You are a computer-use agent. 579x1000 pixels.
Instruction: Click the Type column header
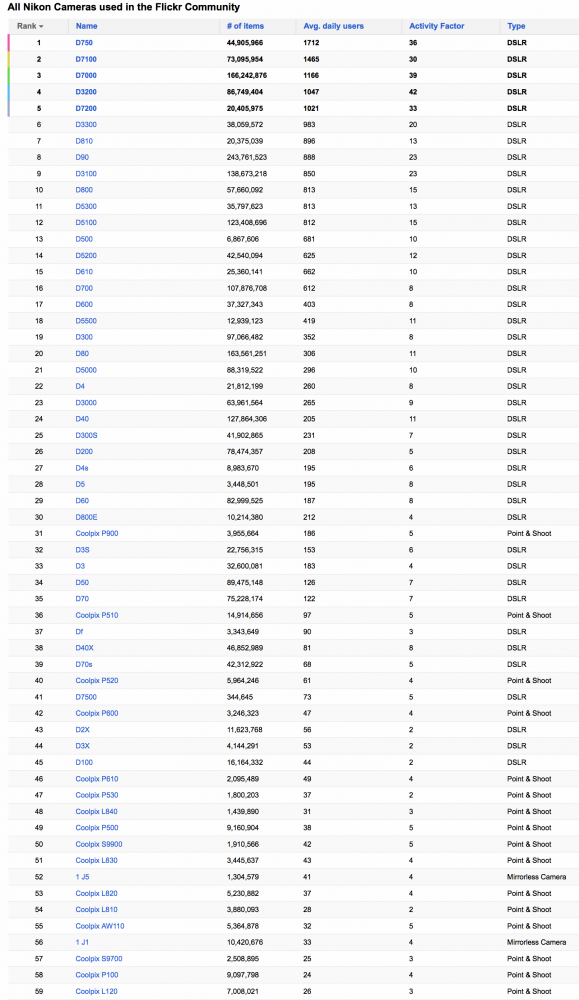pyautogui.click(x=517, y=26)
